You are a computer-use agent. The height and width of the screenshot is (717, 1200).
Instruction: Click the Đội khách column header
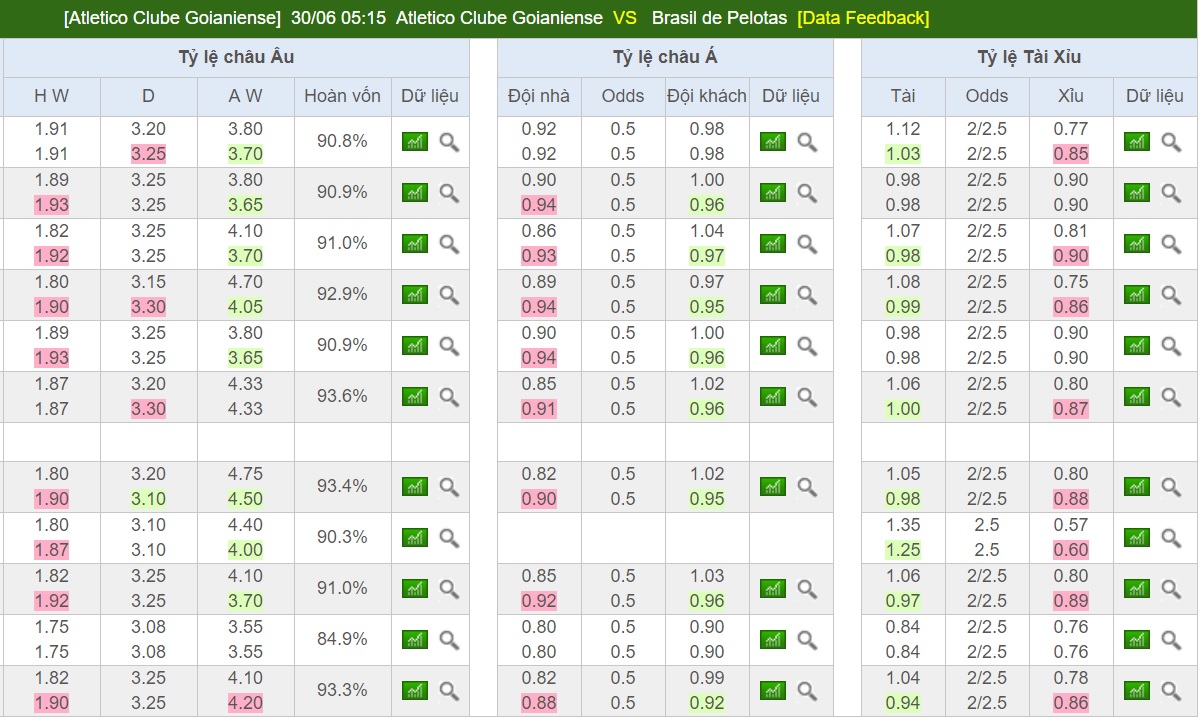pyautogui.click(x=707, y=96)
